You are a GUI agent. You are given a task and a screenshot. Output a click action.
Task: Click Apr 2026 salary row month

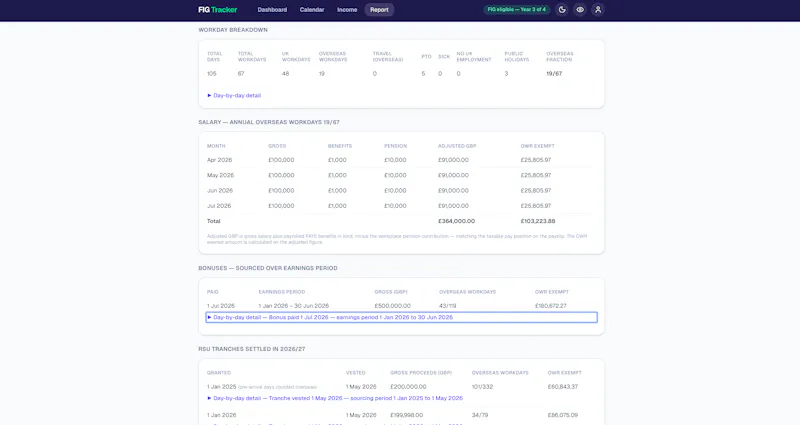(219, 160)
